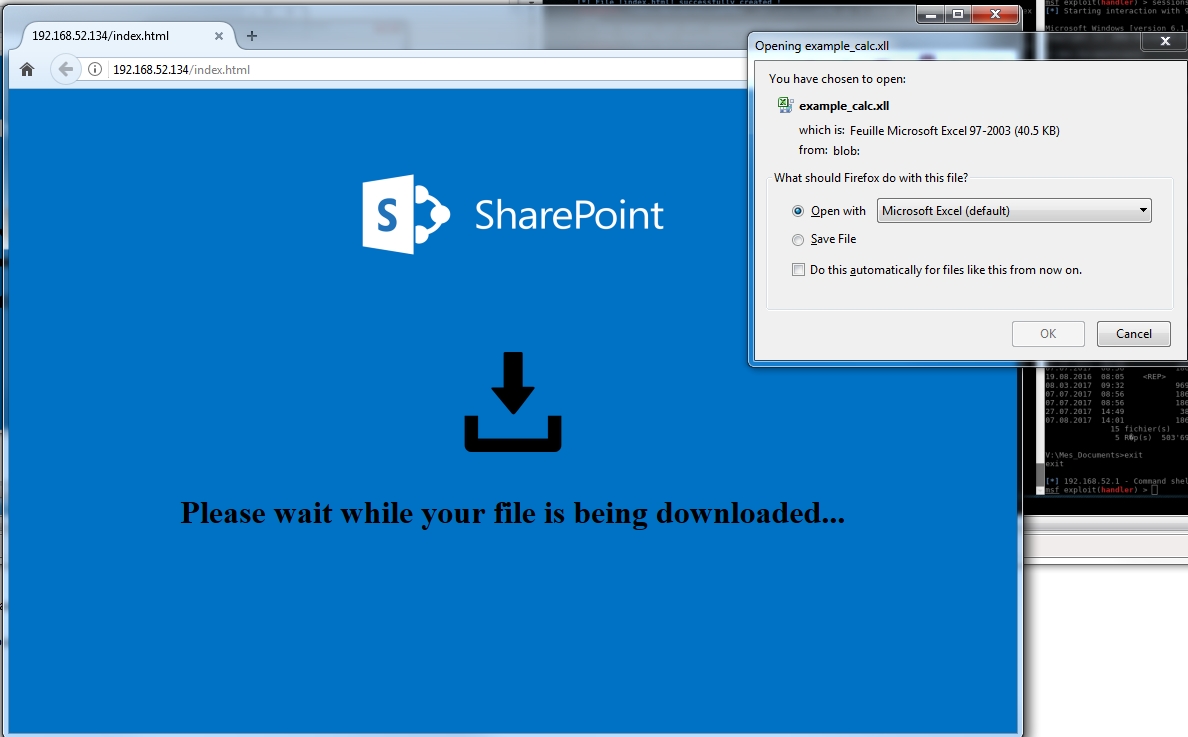This screenshot has width=1188, height=737.
Task: Select Open with radio button
Action: [x=798, y=211]
